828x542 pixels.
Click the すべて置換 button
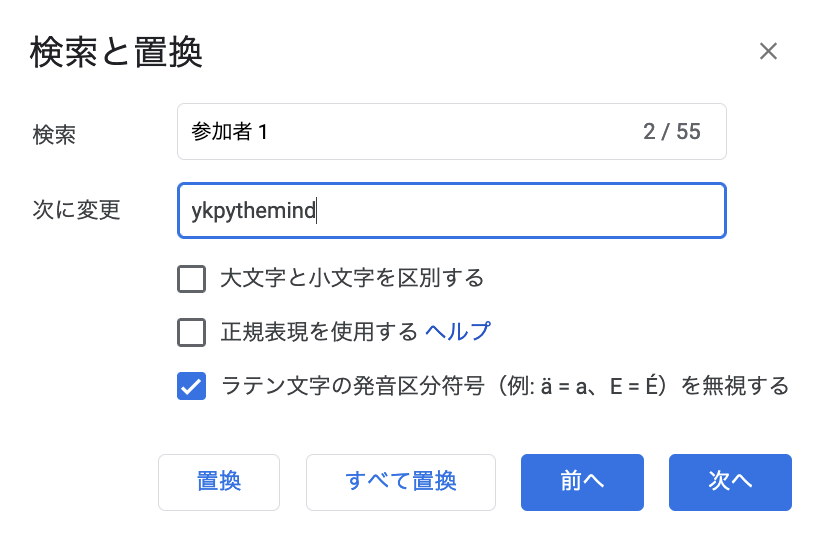(x=401, y=482)
